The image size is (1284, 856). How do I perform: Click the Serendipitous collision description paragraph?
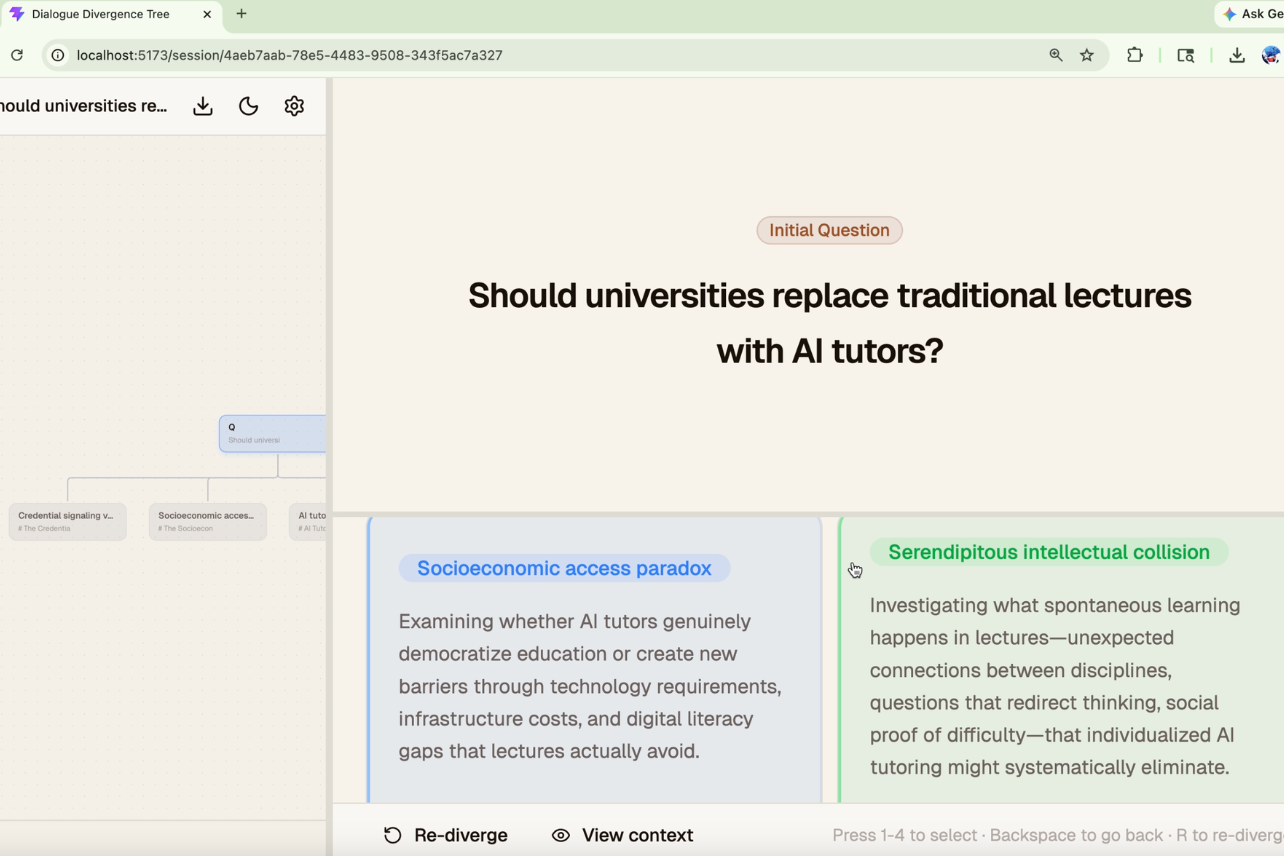click(1055, 686)
